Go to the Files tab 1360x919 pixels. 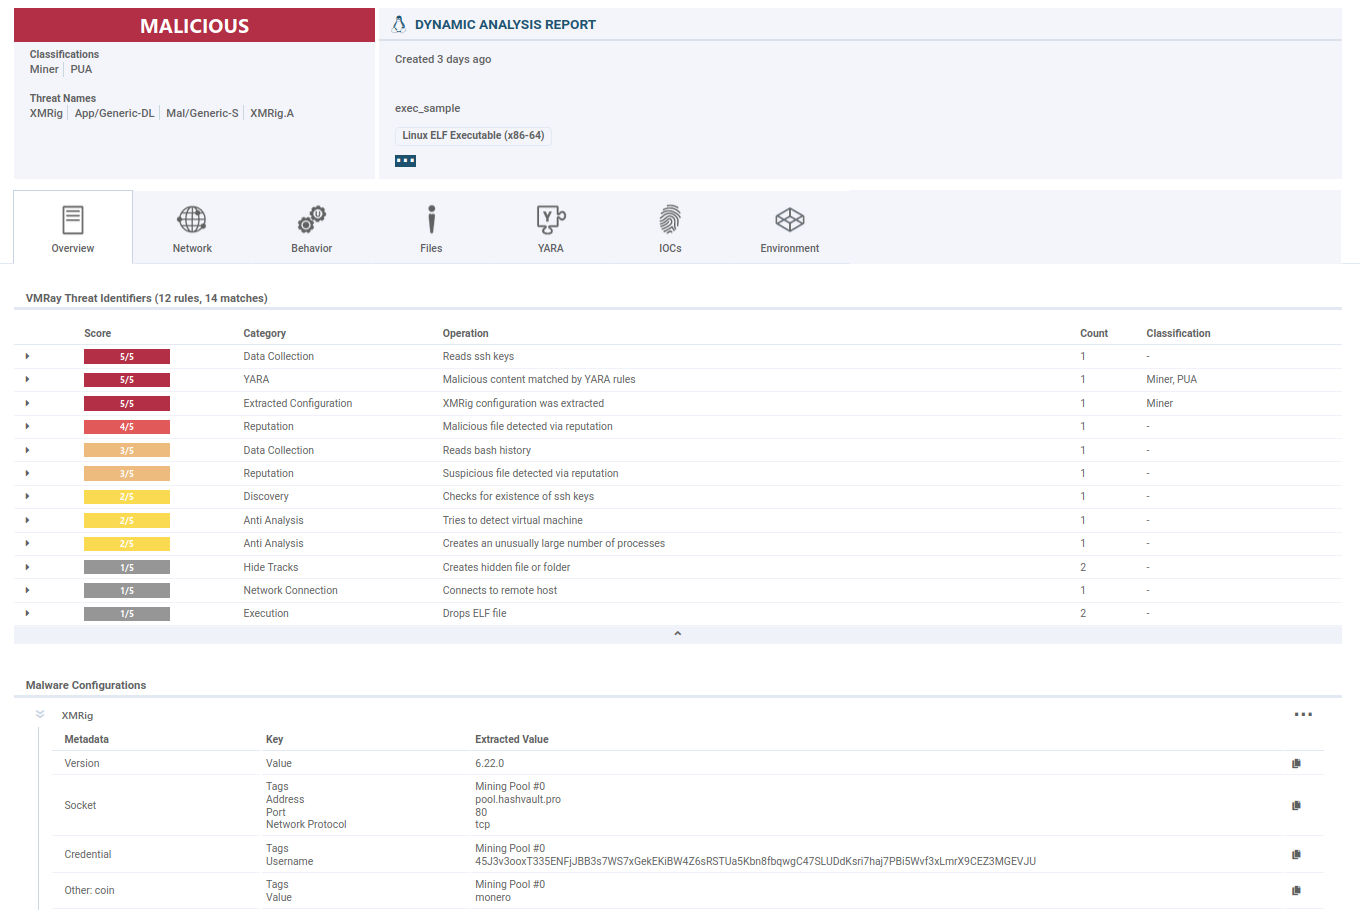(431, 227)
